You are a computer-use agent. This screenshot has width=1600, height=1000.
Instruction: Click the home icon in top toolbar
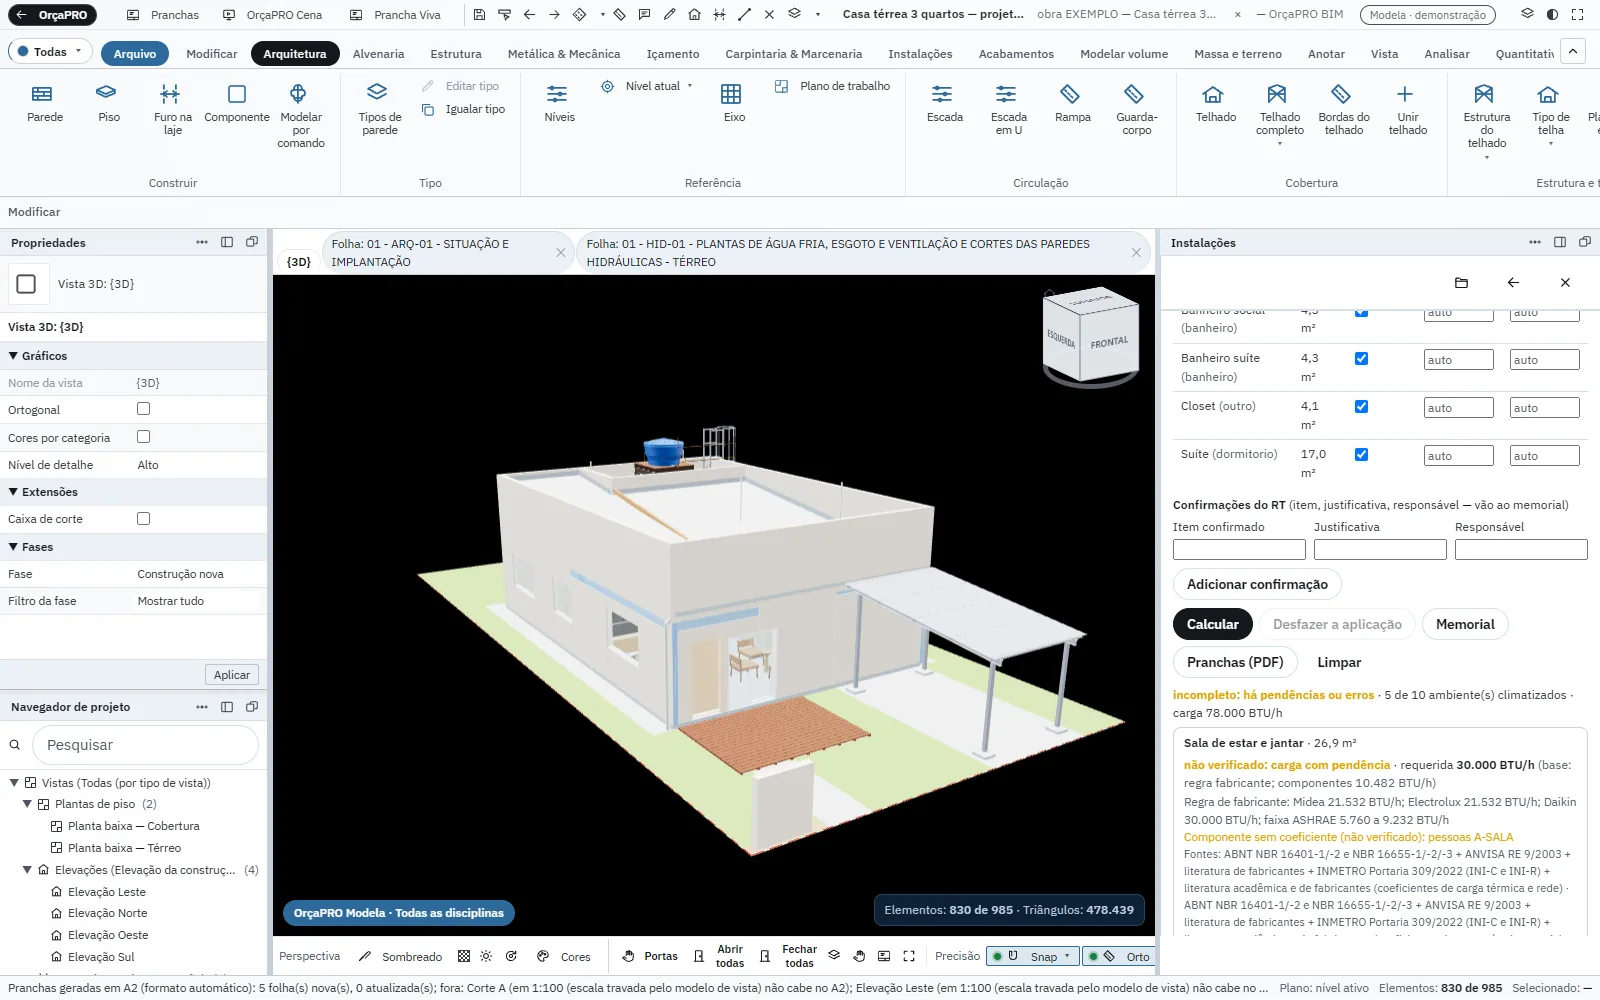pos(694,15)
